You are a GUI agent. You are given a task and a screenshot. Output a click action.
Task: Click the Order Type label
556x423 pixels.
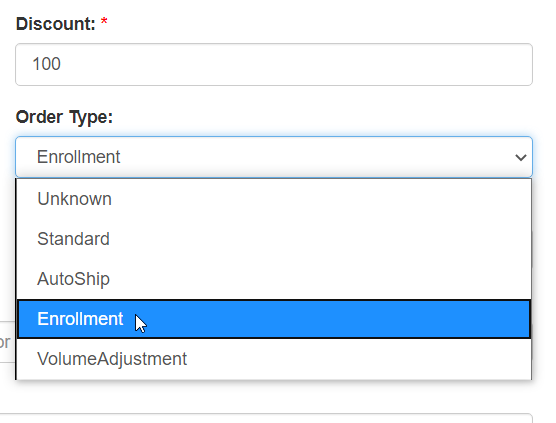tap(64, 117)
